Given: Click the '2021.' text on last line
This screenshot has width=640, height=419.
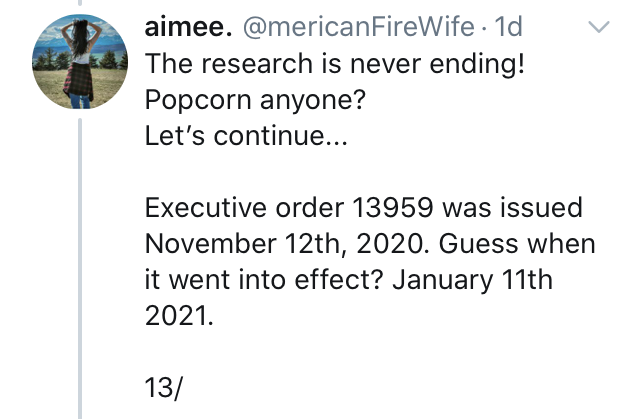Looking at the screenshot, I should pyautogui.click(x=179, y=316).
